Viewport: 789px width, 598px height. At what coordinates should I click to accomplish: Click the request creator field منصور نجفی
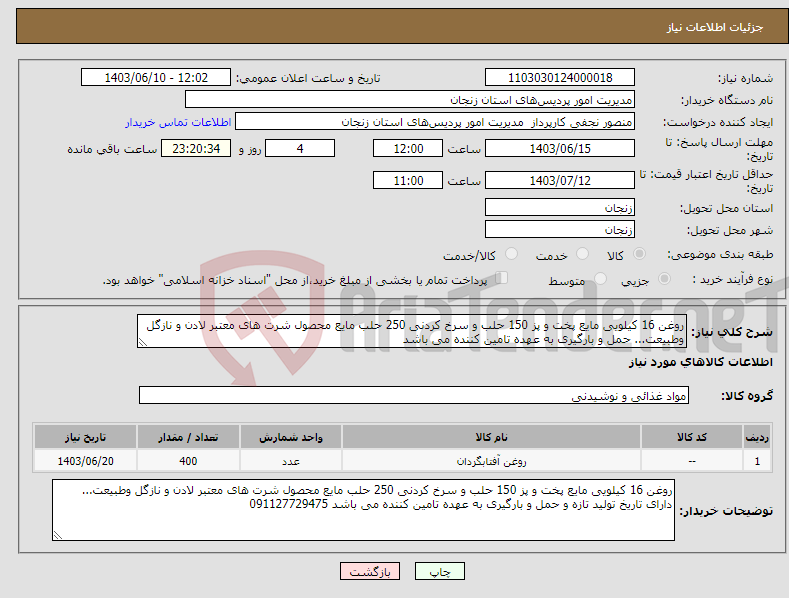pyautogui.click(x=435, y=122)
